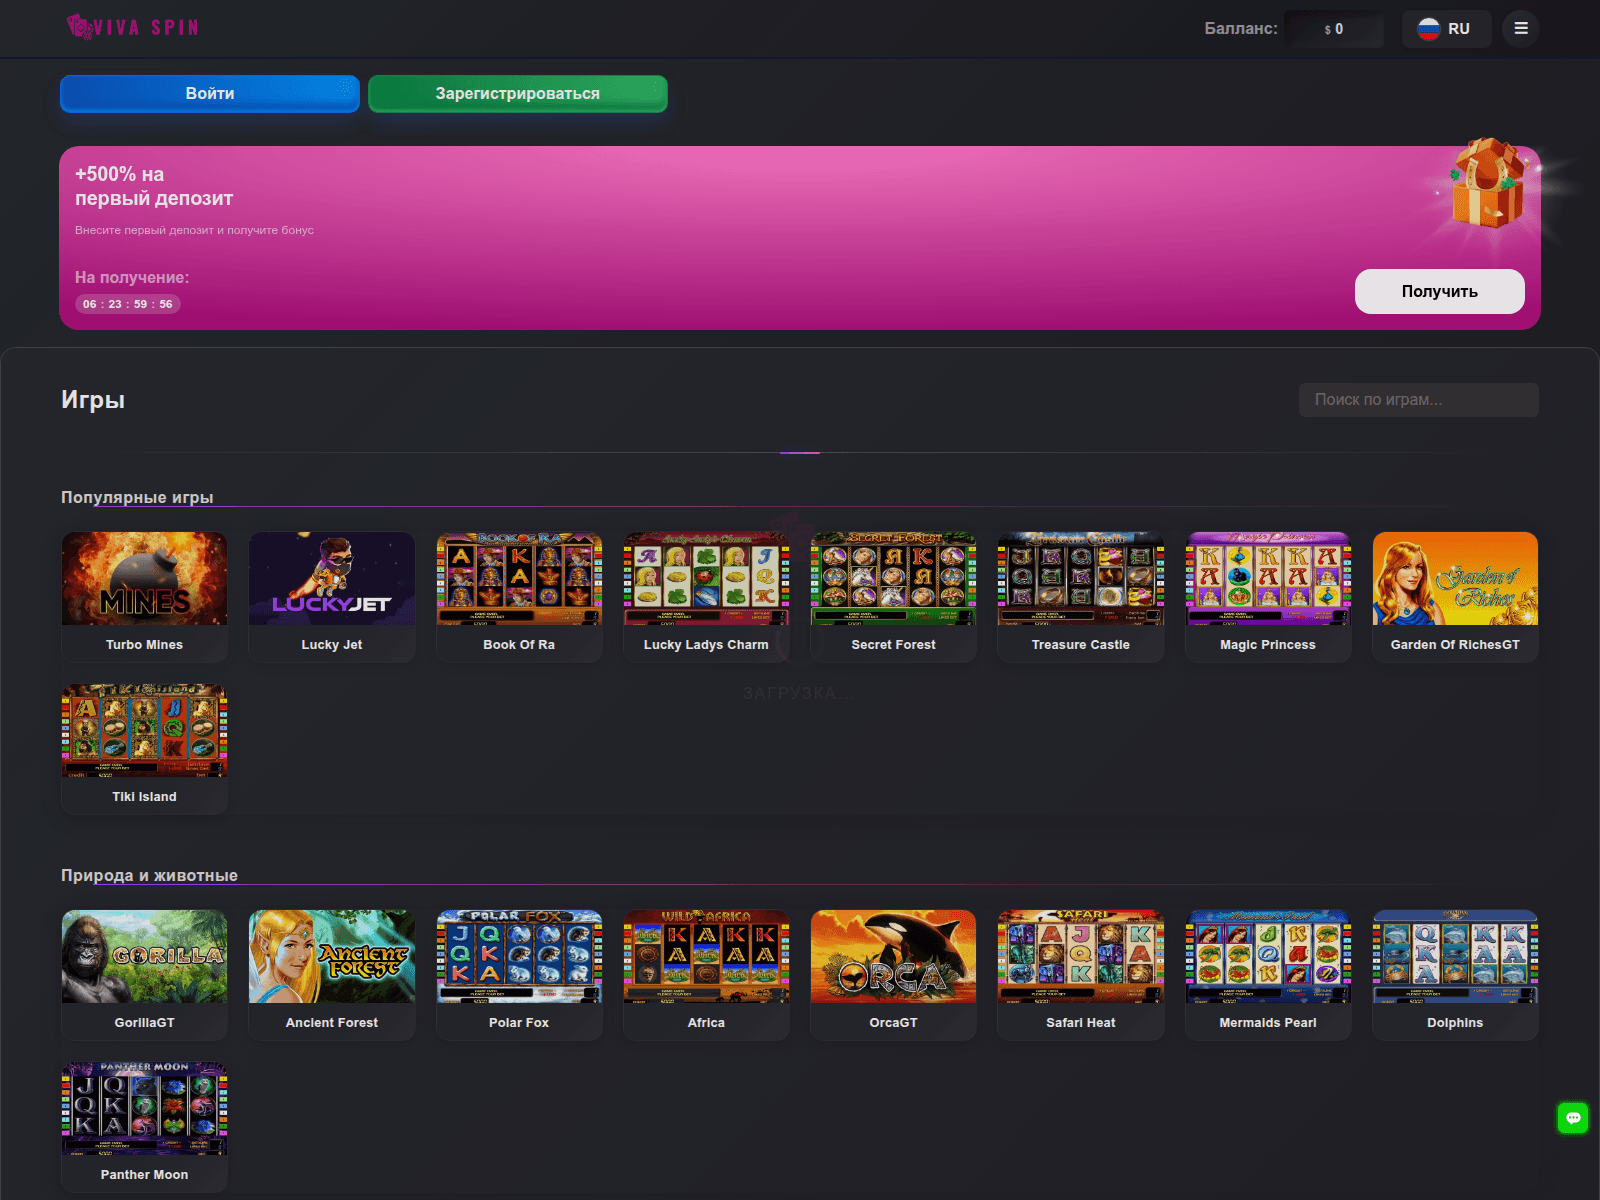
Task: Click the Получить bonus button
Action: point(1440,291)
